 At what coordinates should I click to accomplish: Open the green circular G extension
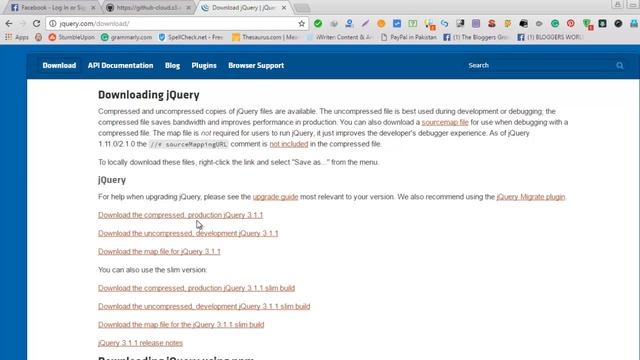tap(555, 24)
